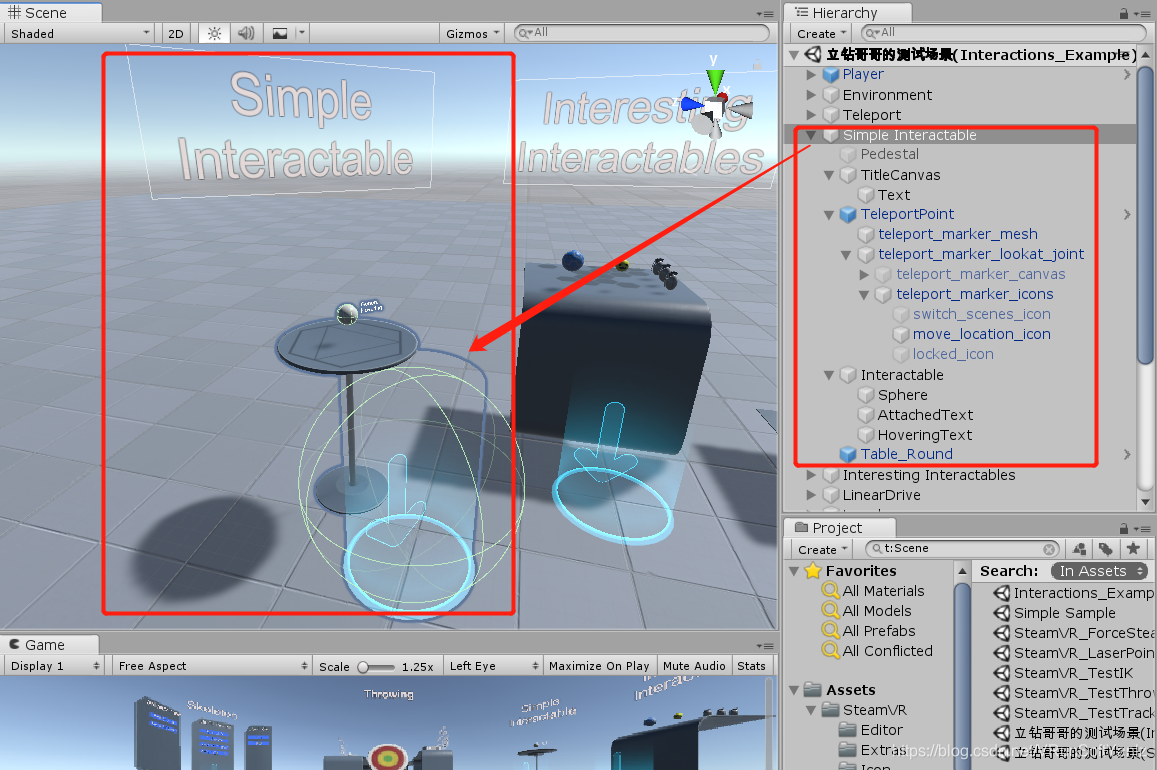Expand Interesting Interactables object
The height and width of the screenshot is (770, 1157).
point(812,475)
